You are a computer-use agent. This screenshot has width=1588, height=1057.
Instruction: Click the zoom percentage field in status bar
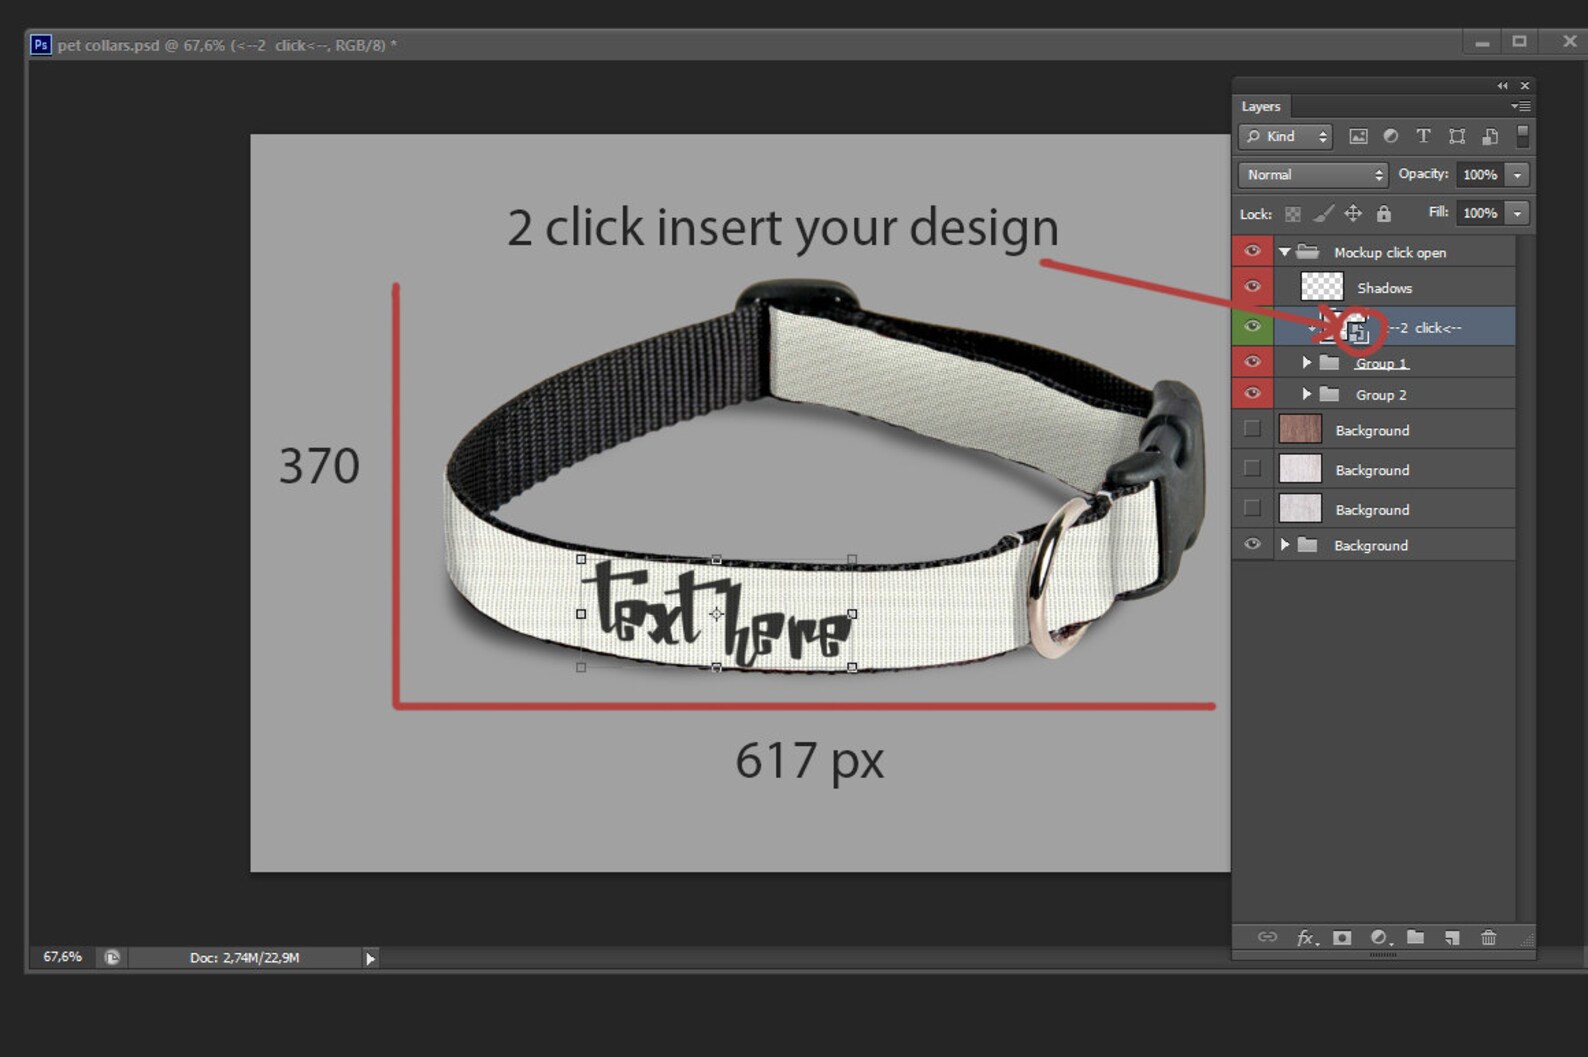point(62,957)
